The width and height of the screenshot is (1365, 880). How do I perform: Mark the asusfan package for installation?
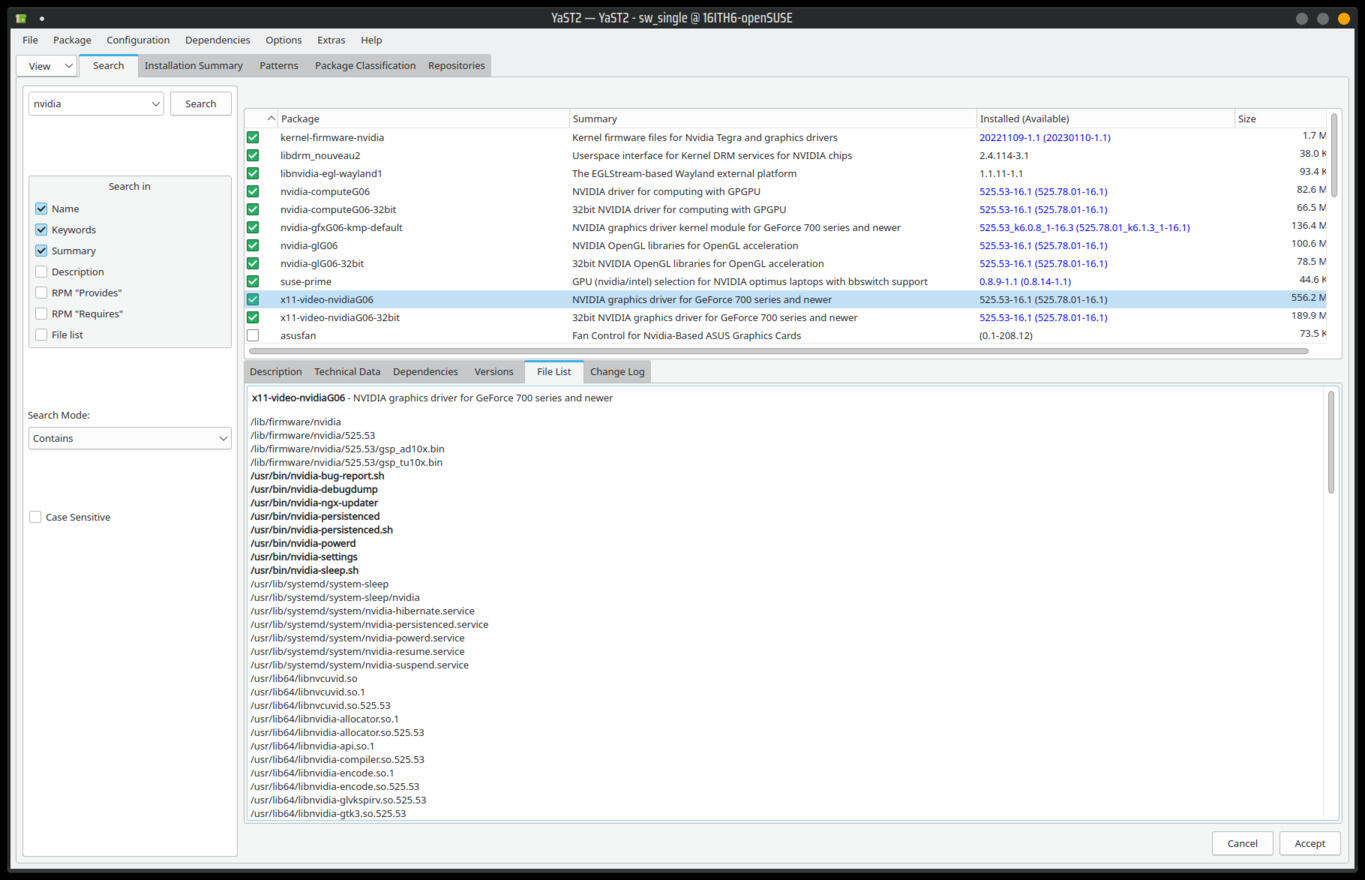point(253,335)
